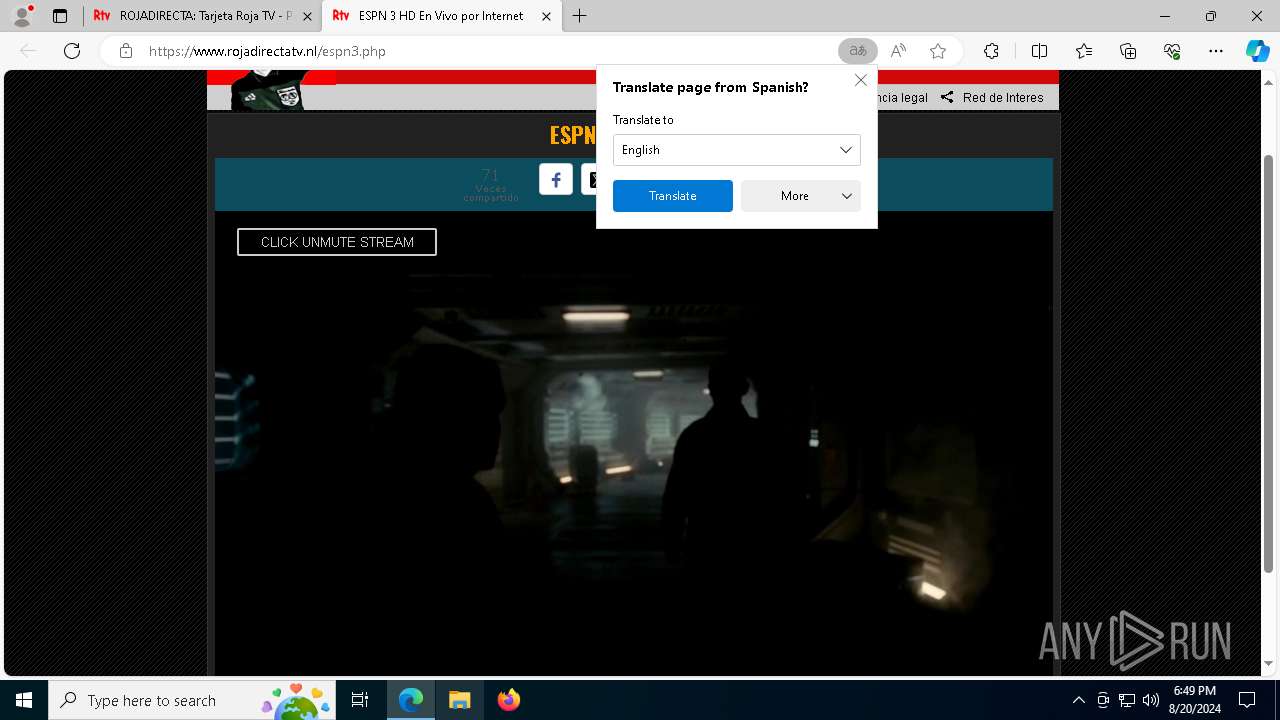This screenshot has width=1280, height=720.
Task: Launch Firefox from taskbar
Action: [x=508, y=700]
